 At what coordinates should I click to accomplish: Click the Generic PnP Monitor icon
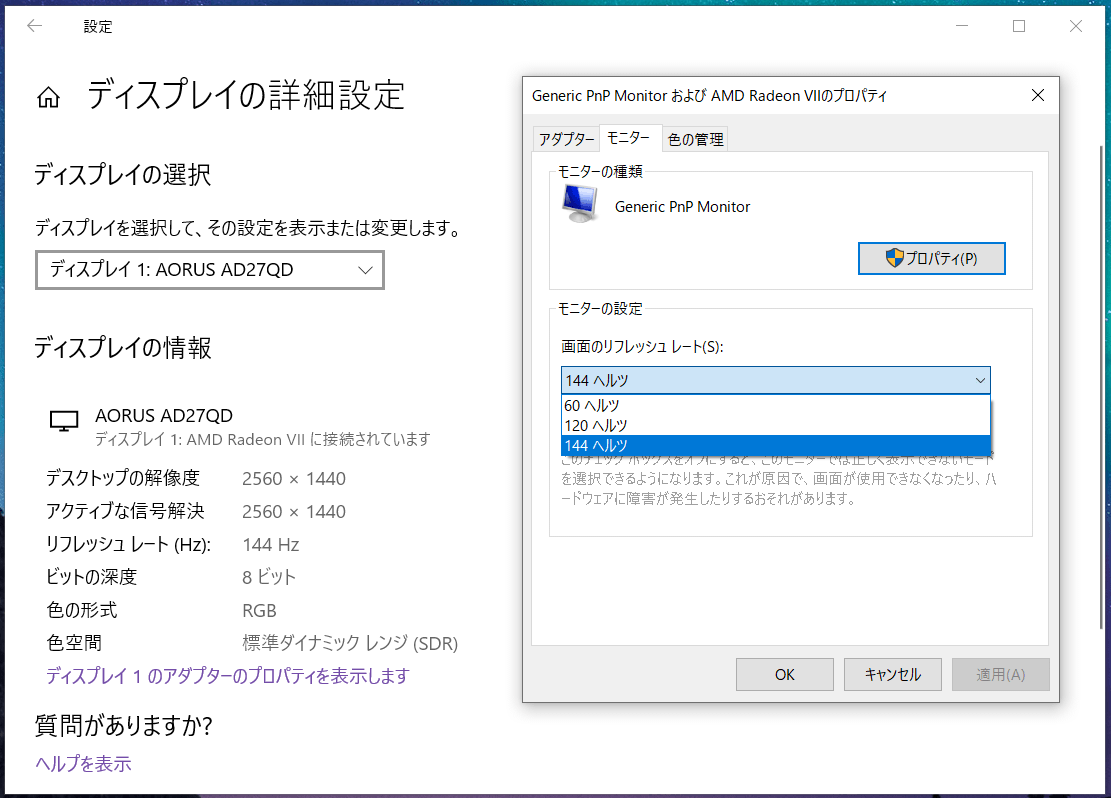[581, 204]
